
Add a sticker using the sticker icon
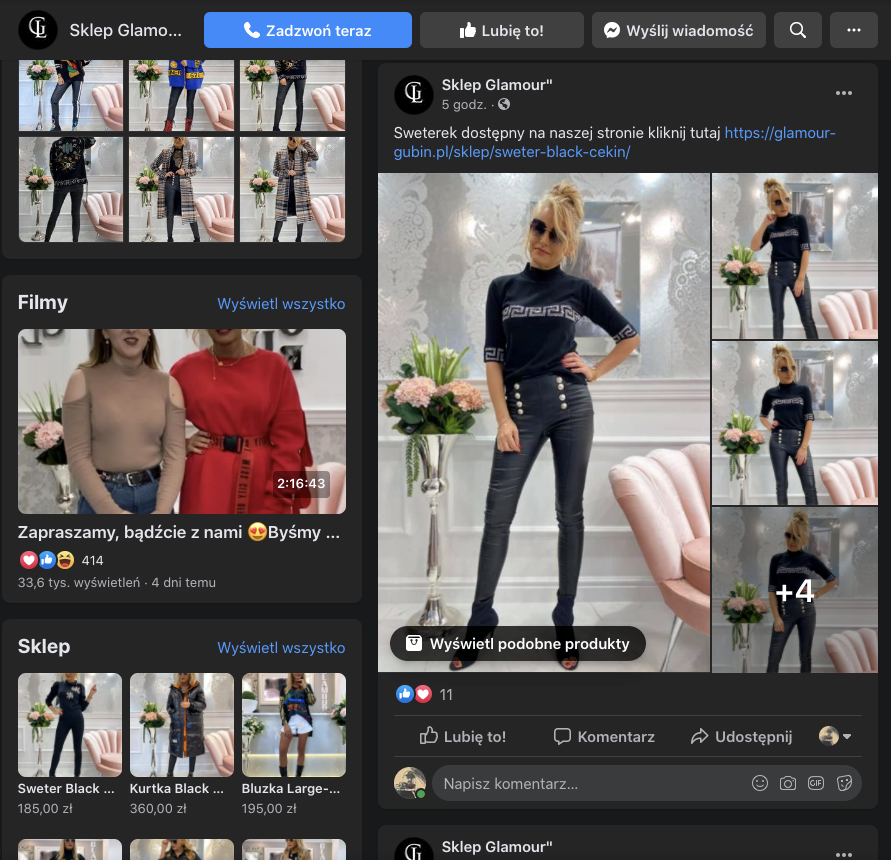click(844, 783)
